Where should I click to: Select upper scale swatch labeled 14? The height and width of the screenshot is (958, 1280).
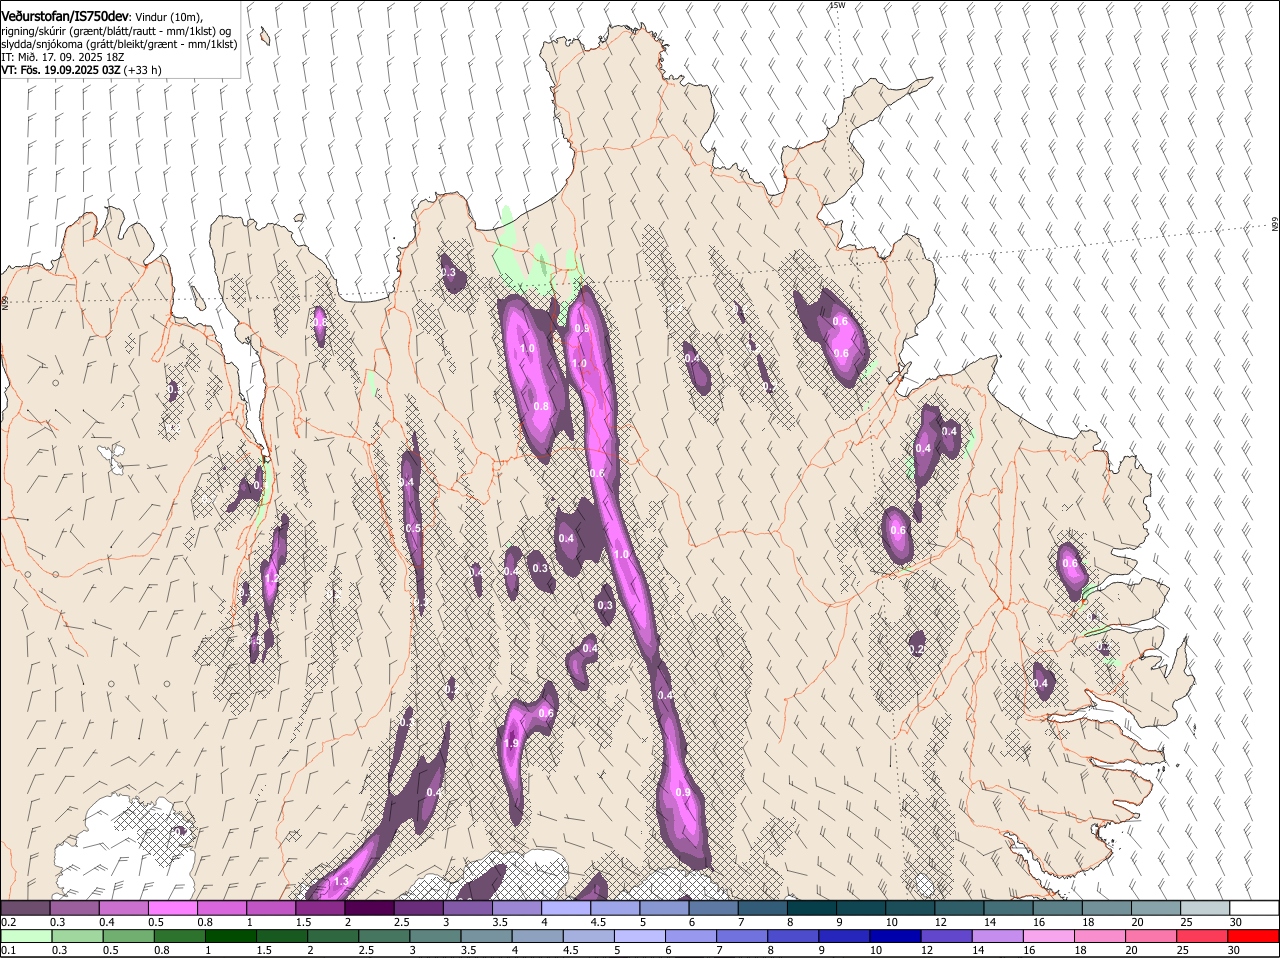pos(1007,907)
